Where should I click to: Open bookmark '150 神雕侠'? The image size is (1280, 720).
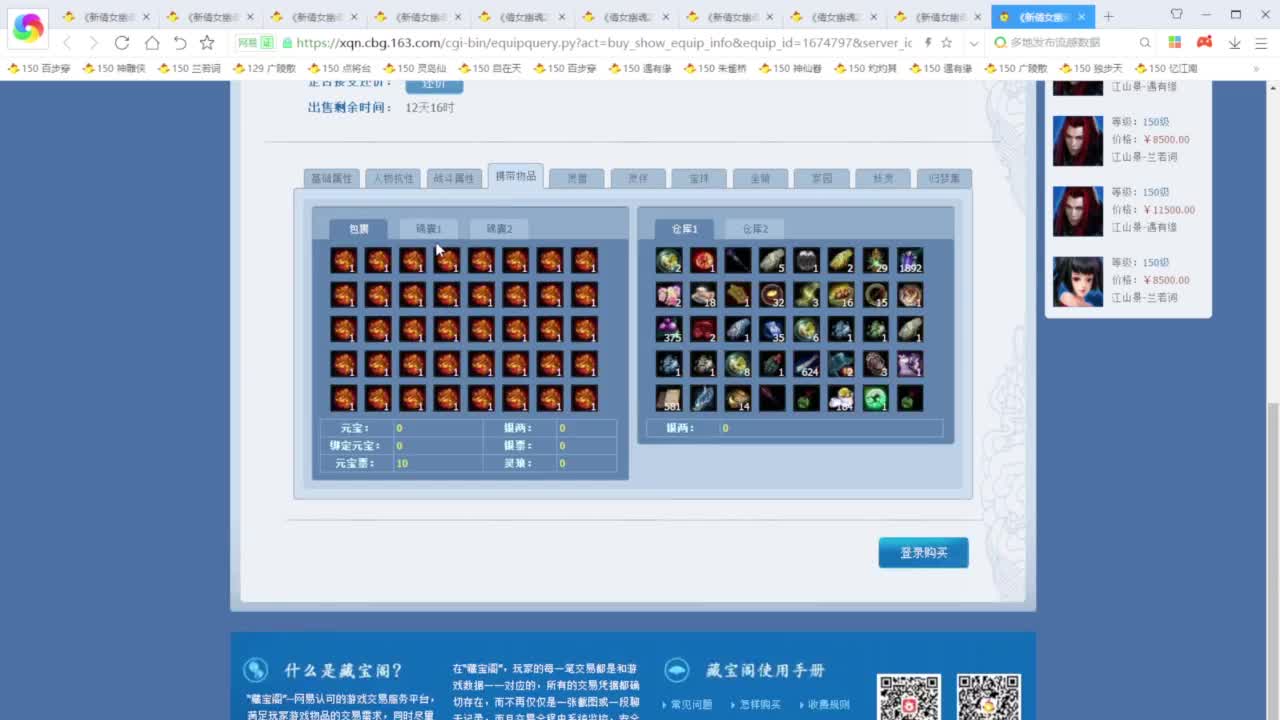pyautogui.click(x=113, y=68)
